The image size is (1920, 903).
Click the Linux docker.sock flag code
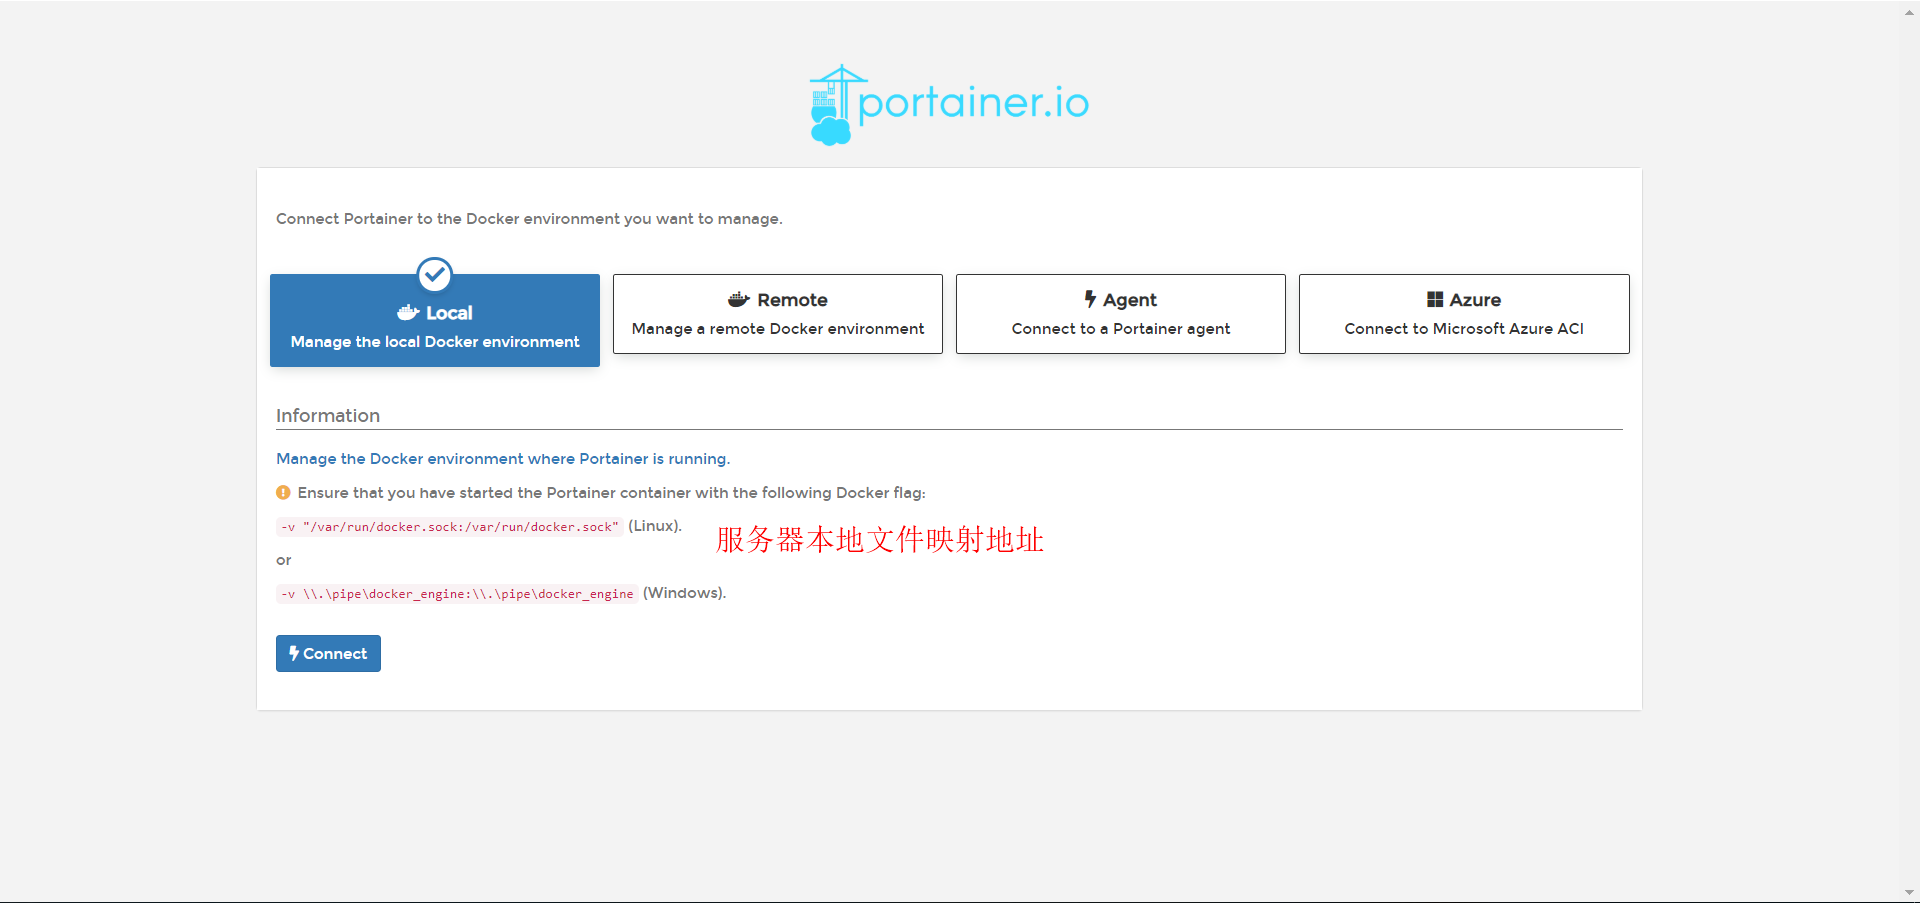[450, 527]
